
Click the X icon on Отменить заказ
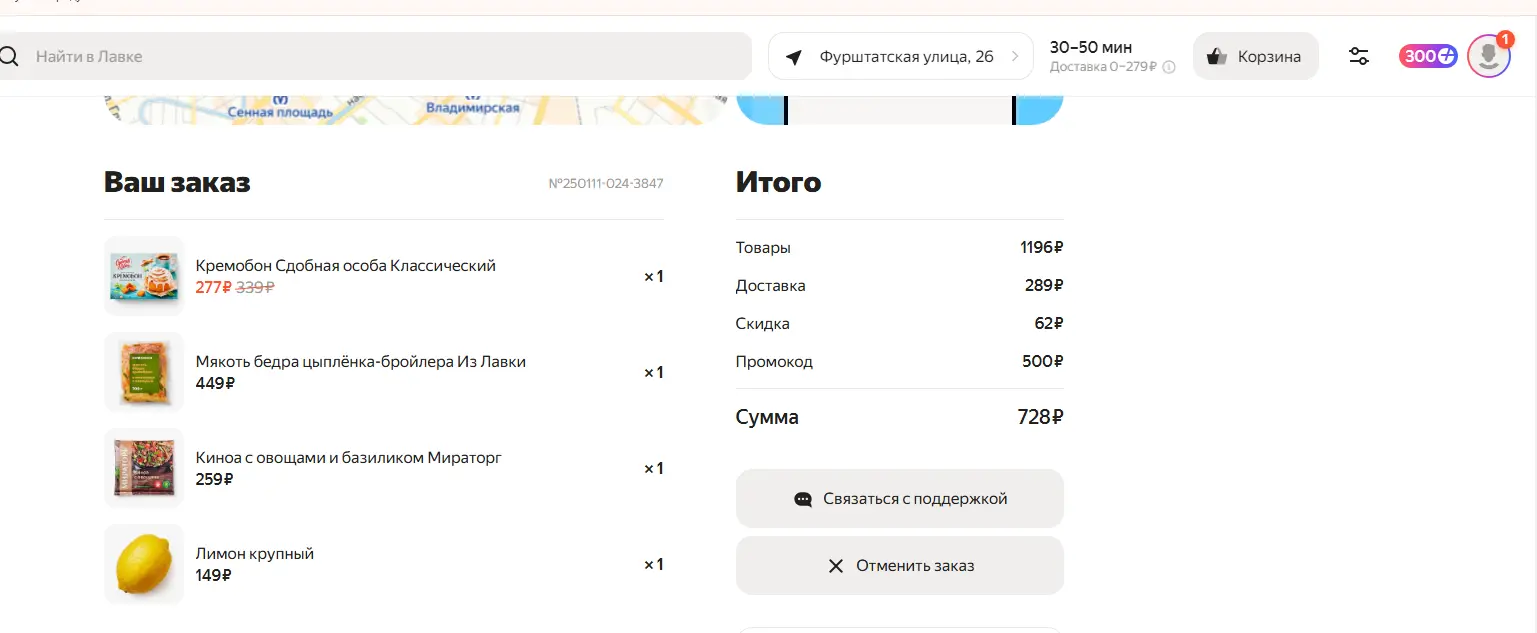point(836,566)
